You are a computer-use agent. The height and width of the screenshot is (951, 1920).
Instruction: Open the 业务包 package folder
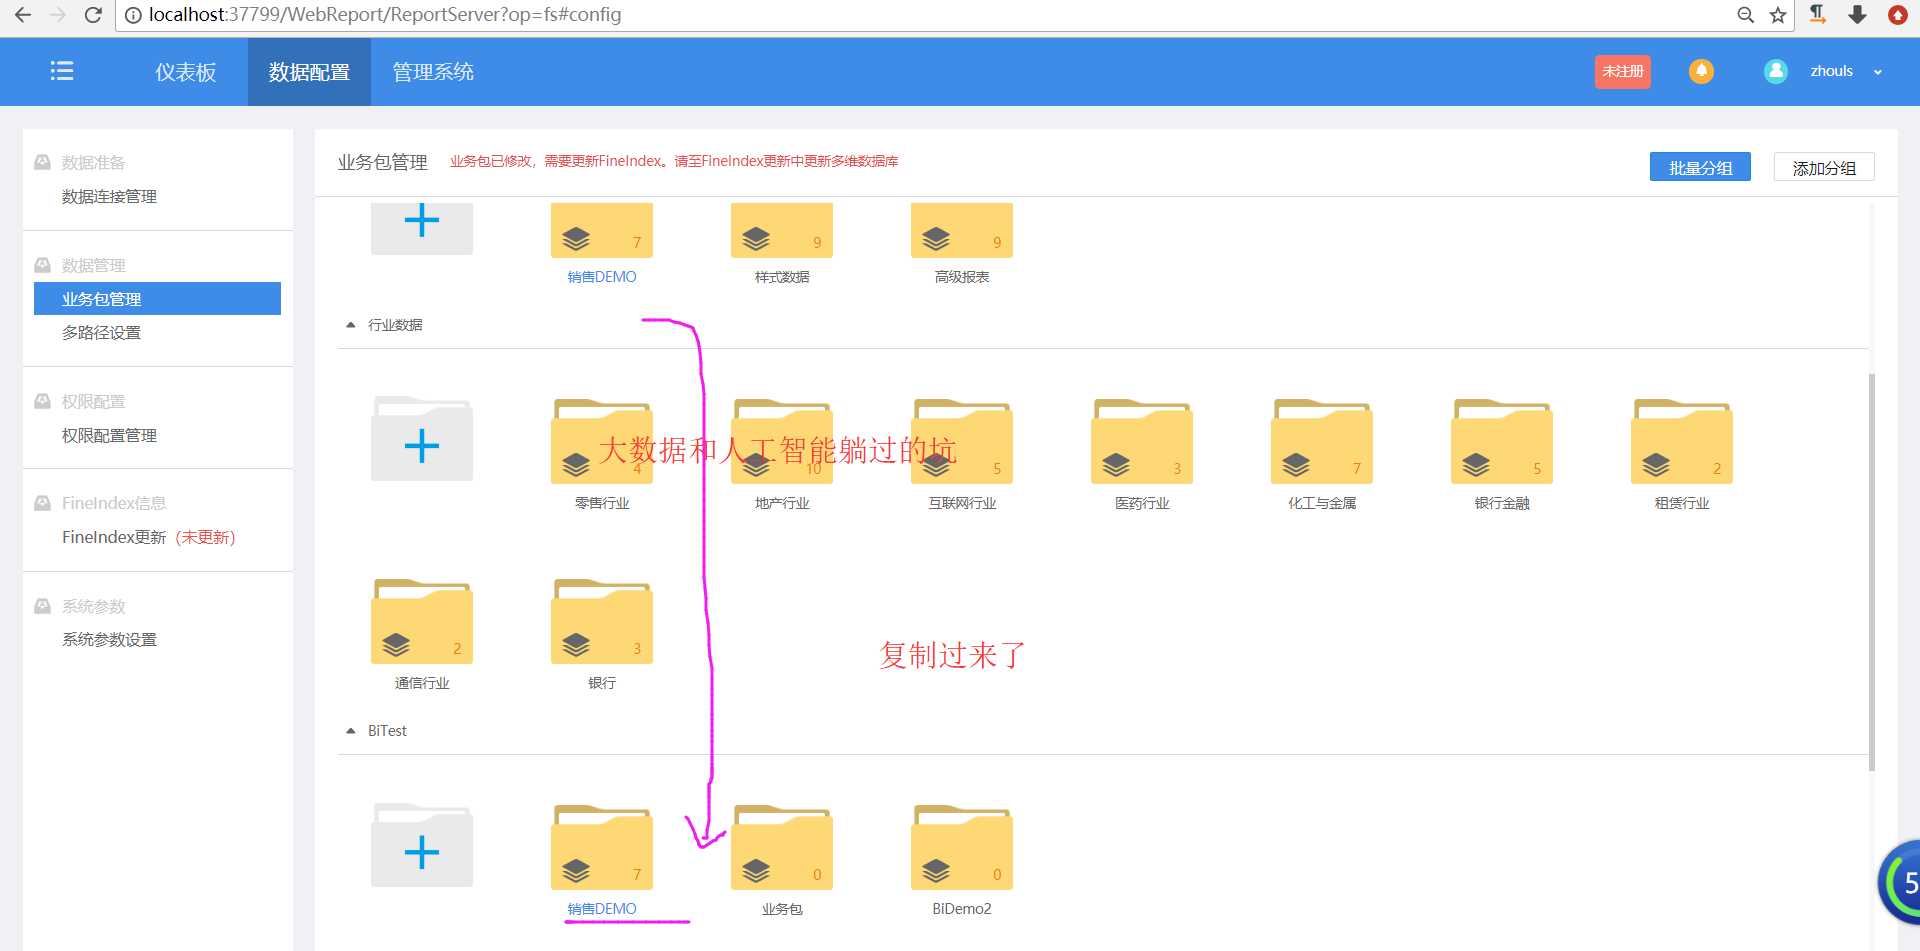pos(782,847)
